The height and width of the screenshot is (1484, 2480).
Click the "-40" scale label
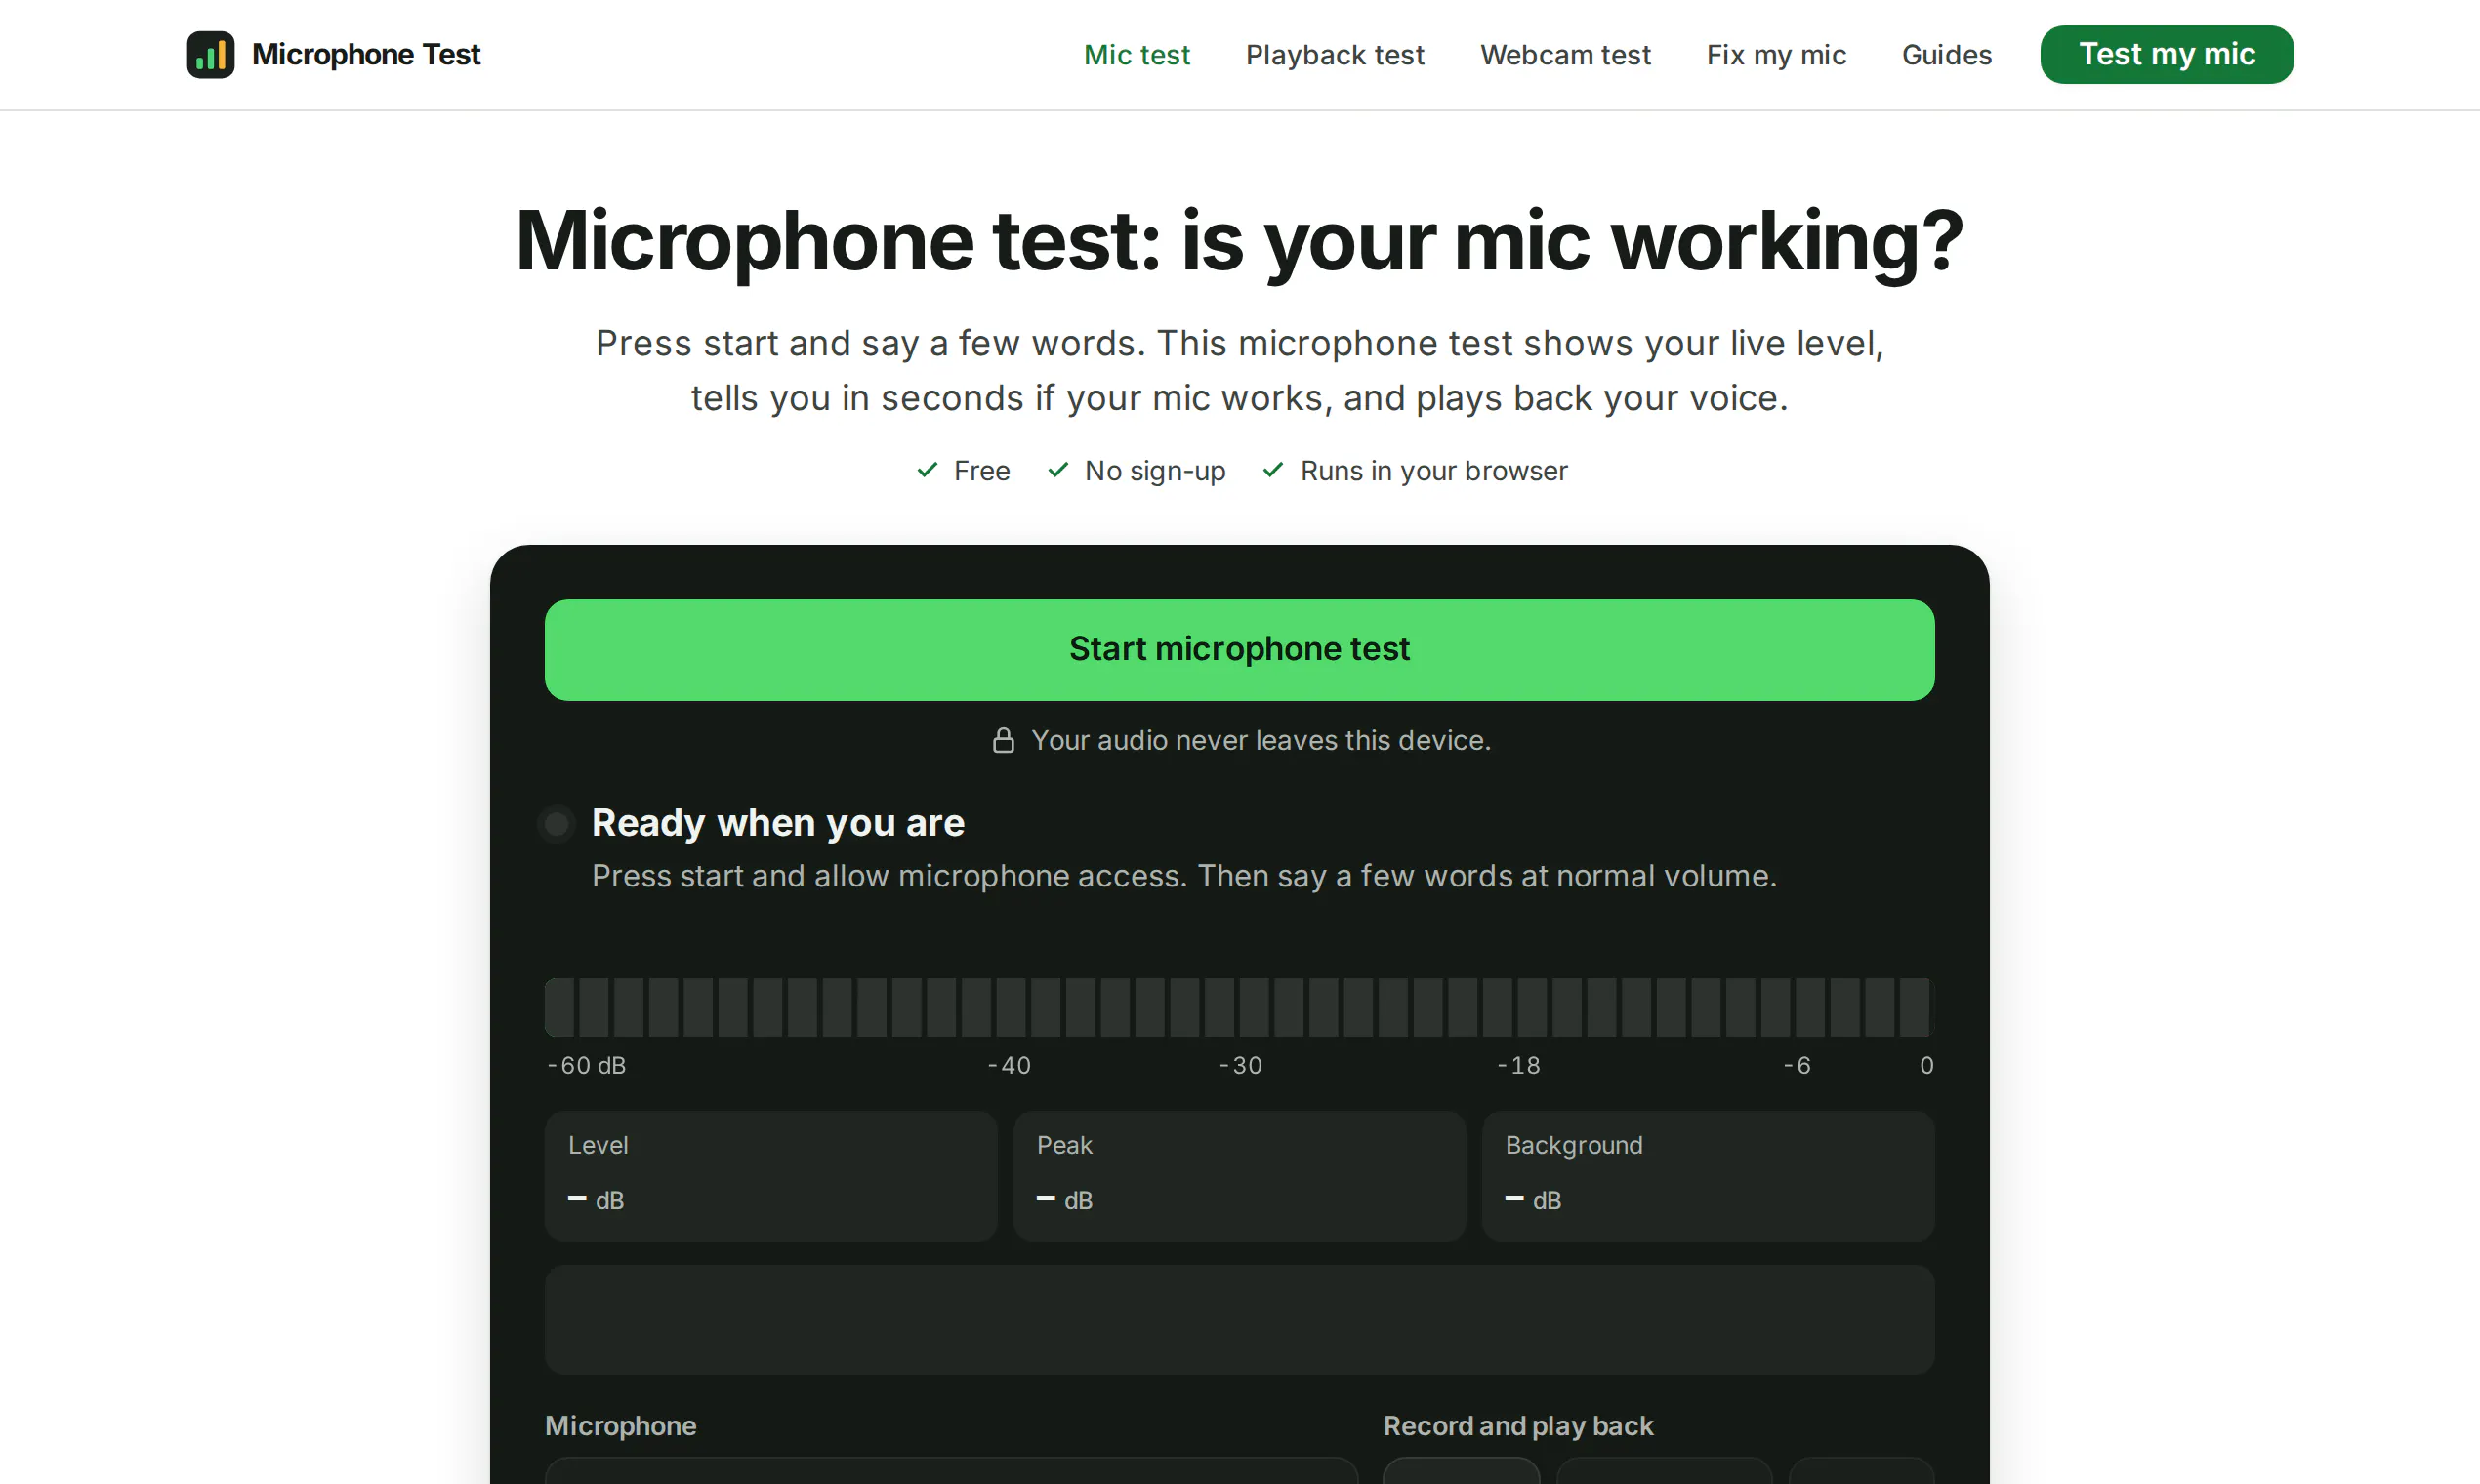click(x=1009, y=1066)
